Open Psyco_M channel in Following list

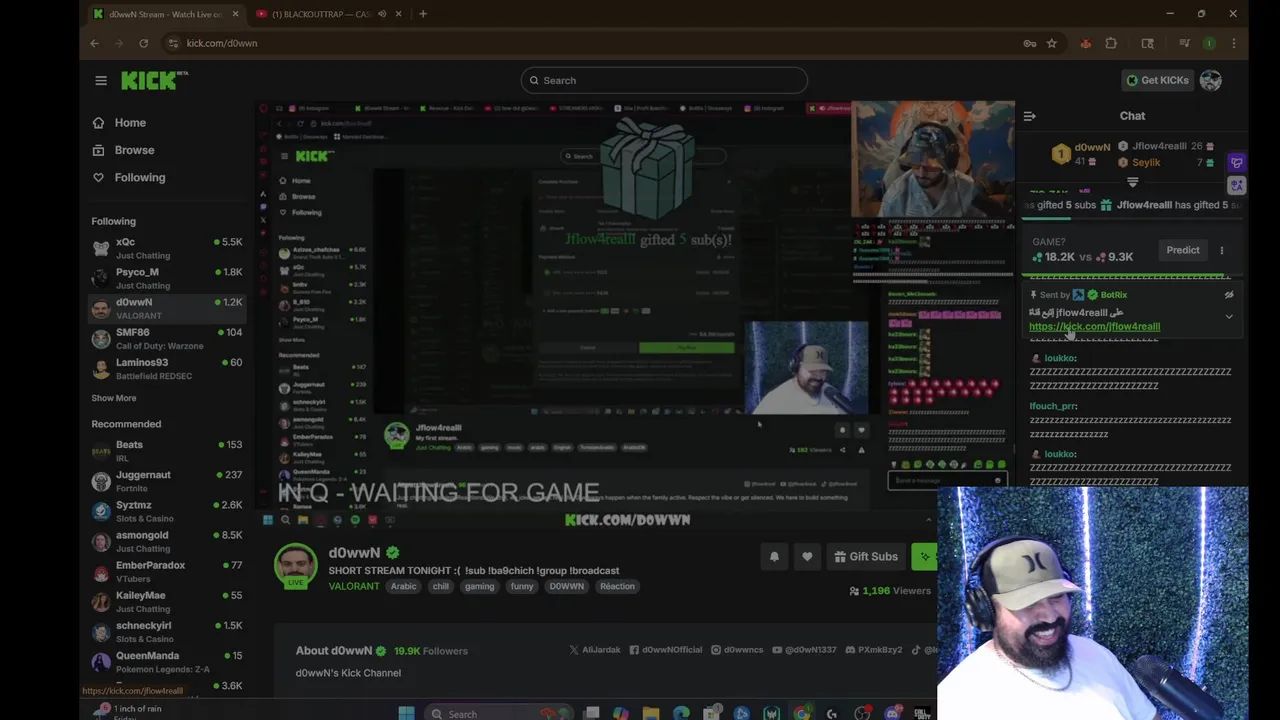(x=167, y=278)
